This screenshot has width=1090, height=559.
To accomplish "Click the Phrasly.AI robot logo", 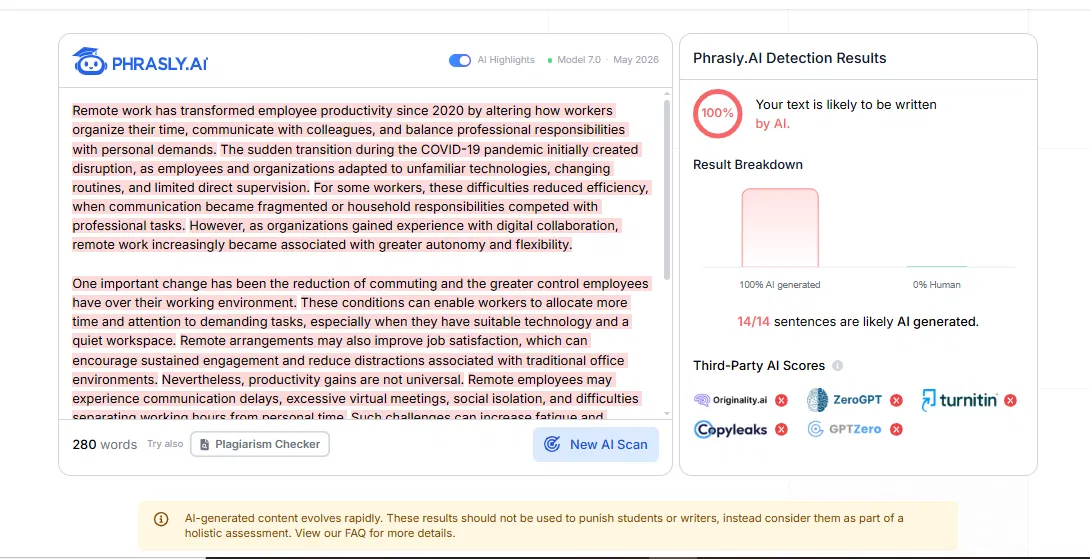I will (90, 62).
